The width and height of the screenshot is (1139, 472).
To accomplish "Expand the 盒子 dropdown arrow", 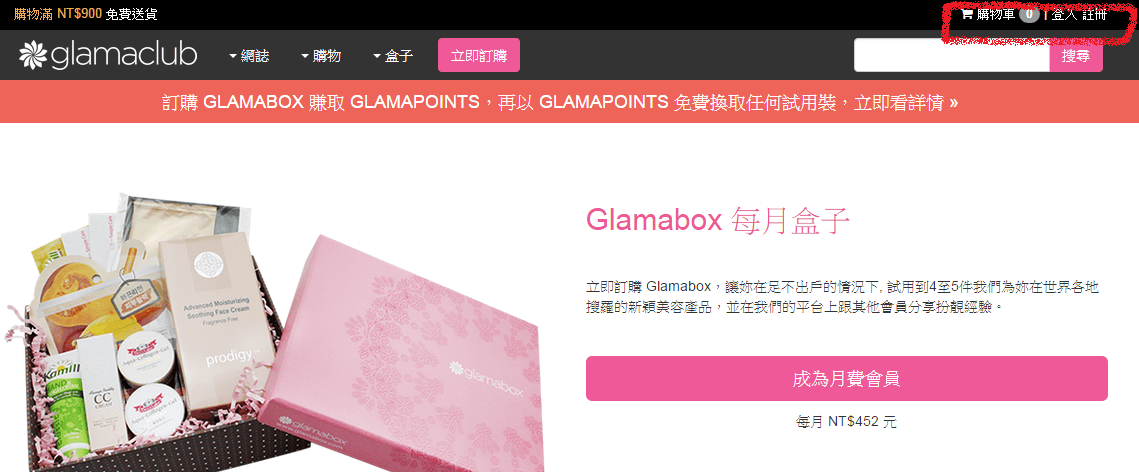I will pos(377,56).
